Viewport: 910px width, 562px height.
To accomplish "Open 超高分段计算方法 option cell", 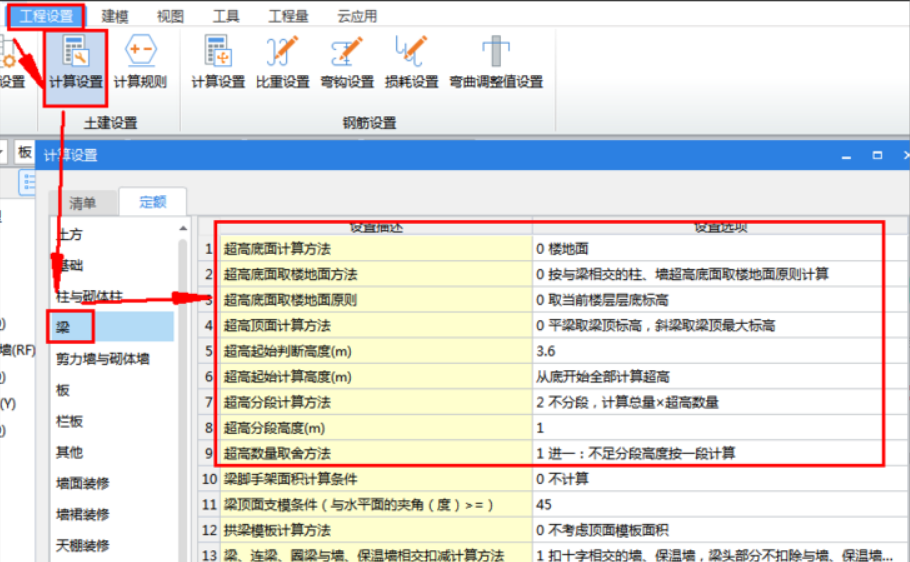I will coord(708,402).
